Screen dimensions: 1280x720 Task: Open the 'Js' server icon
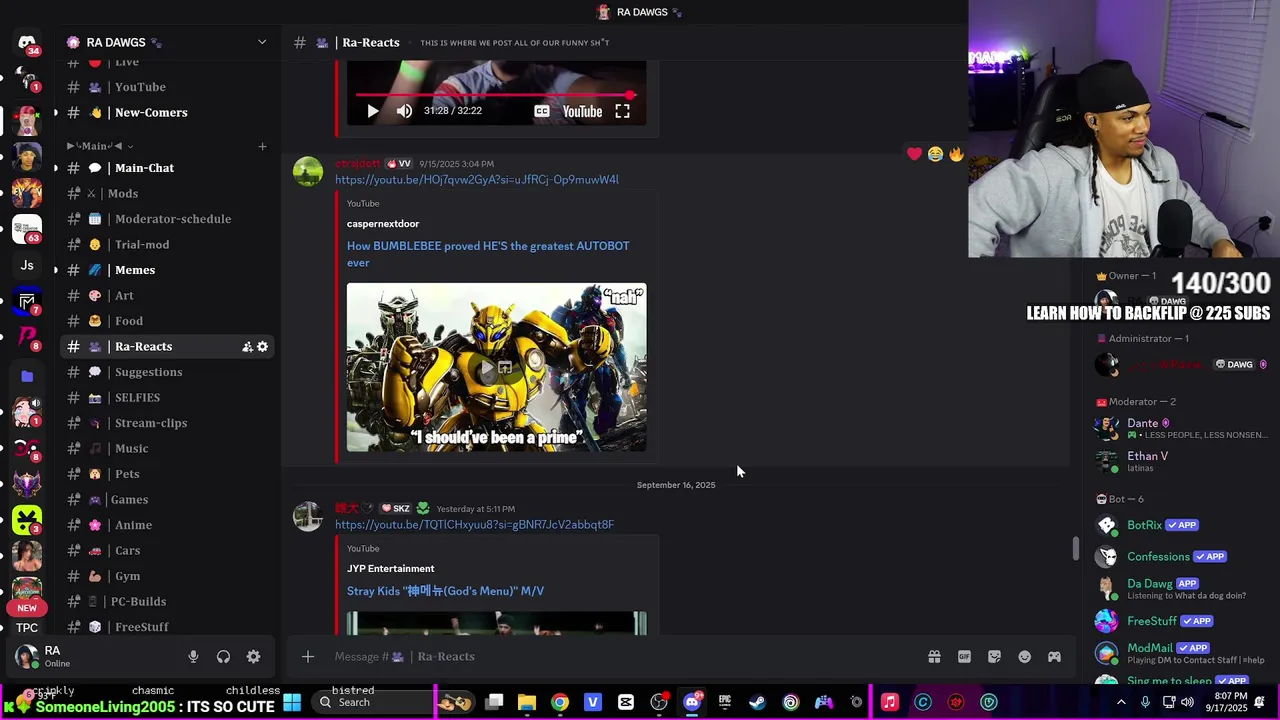[x=27, y=265]
